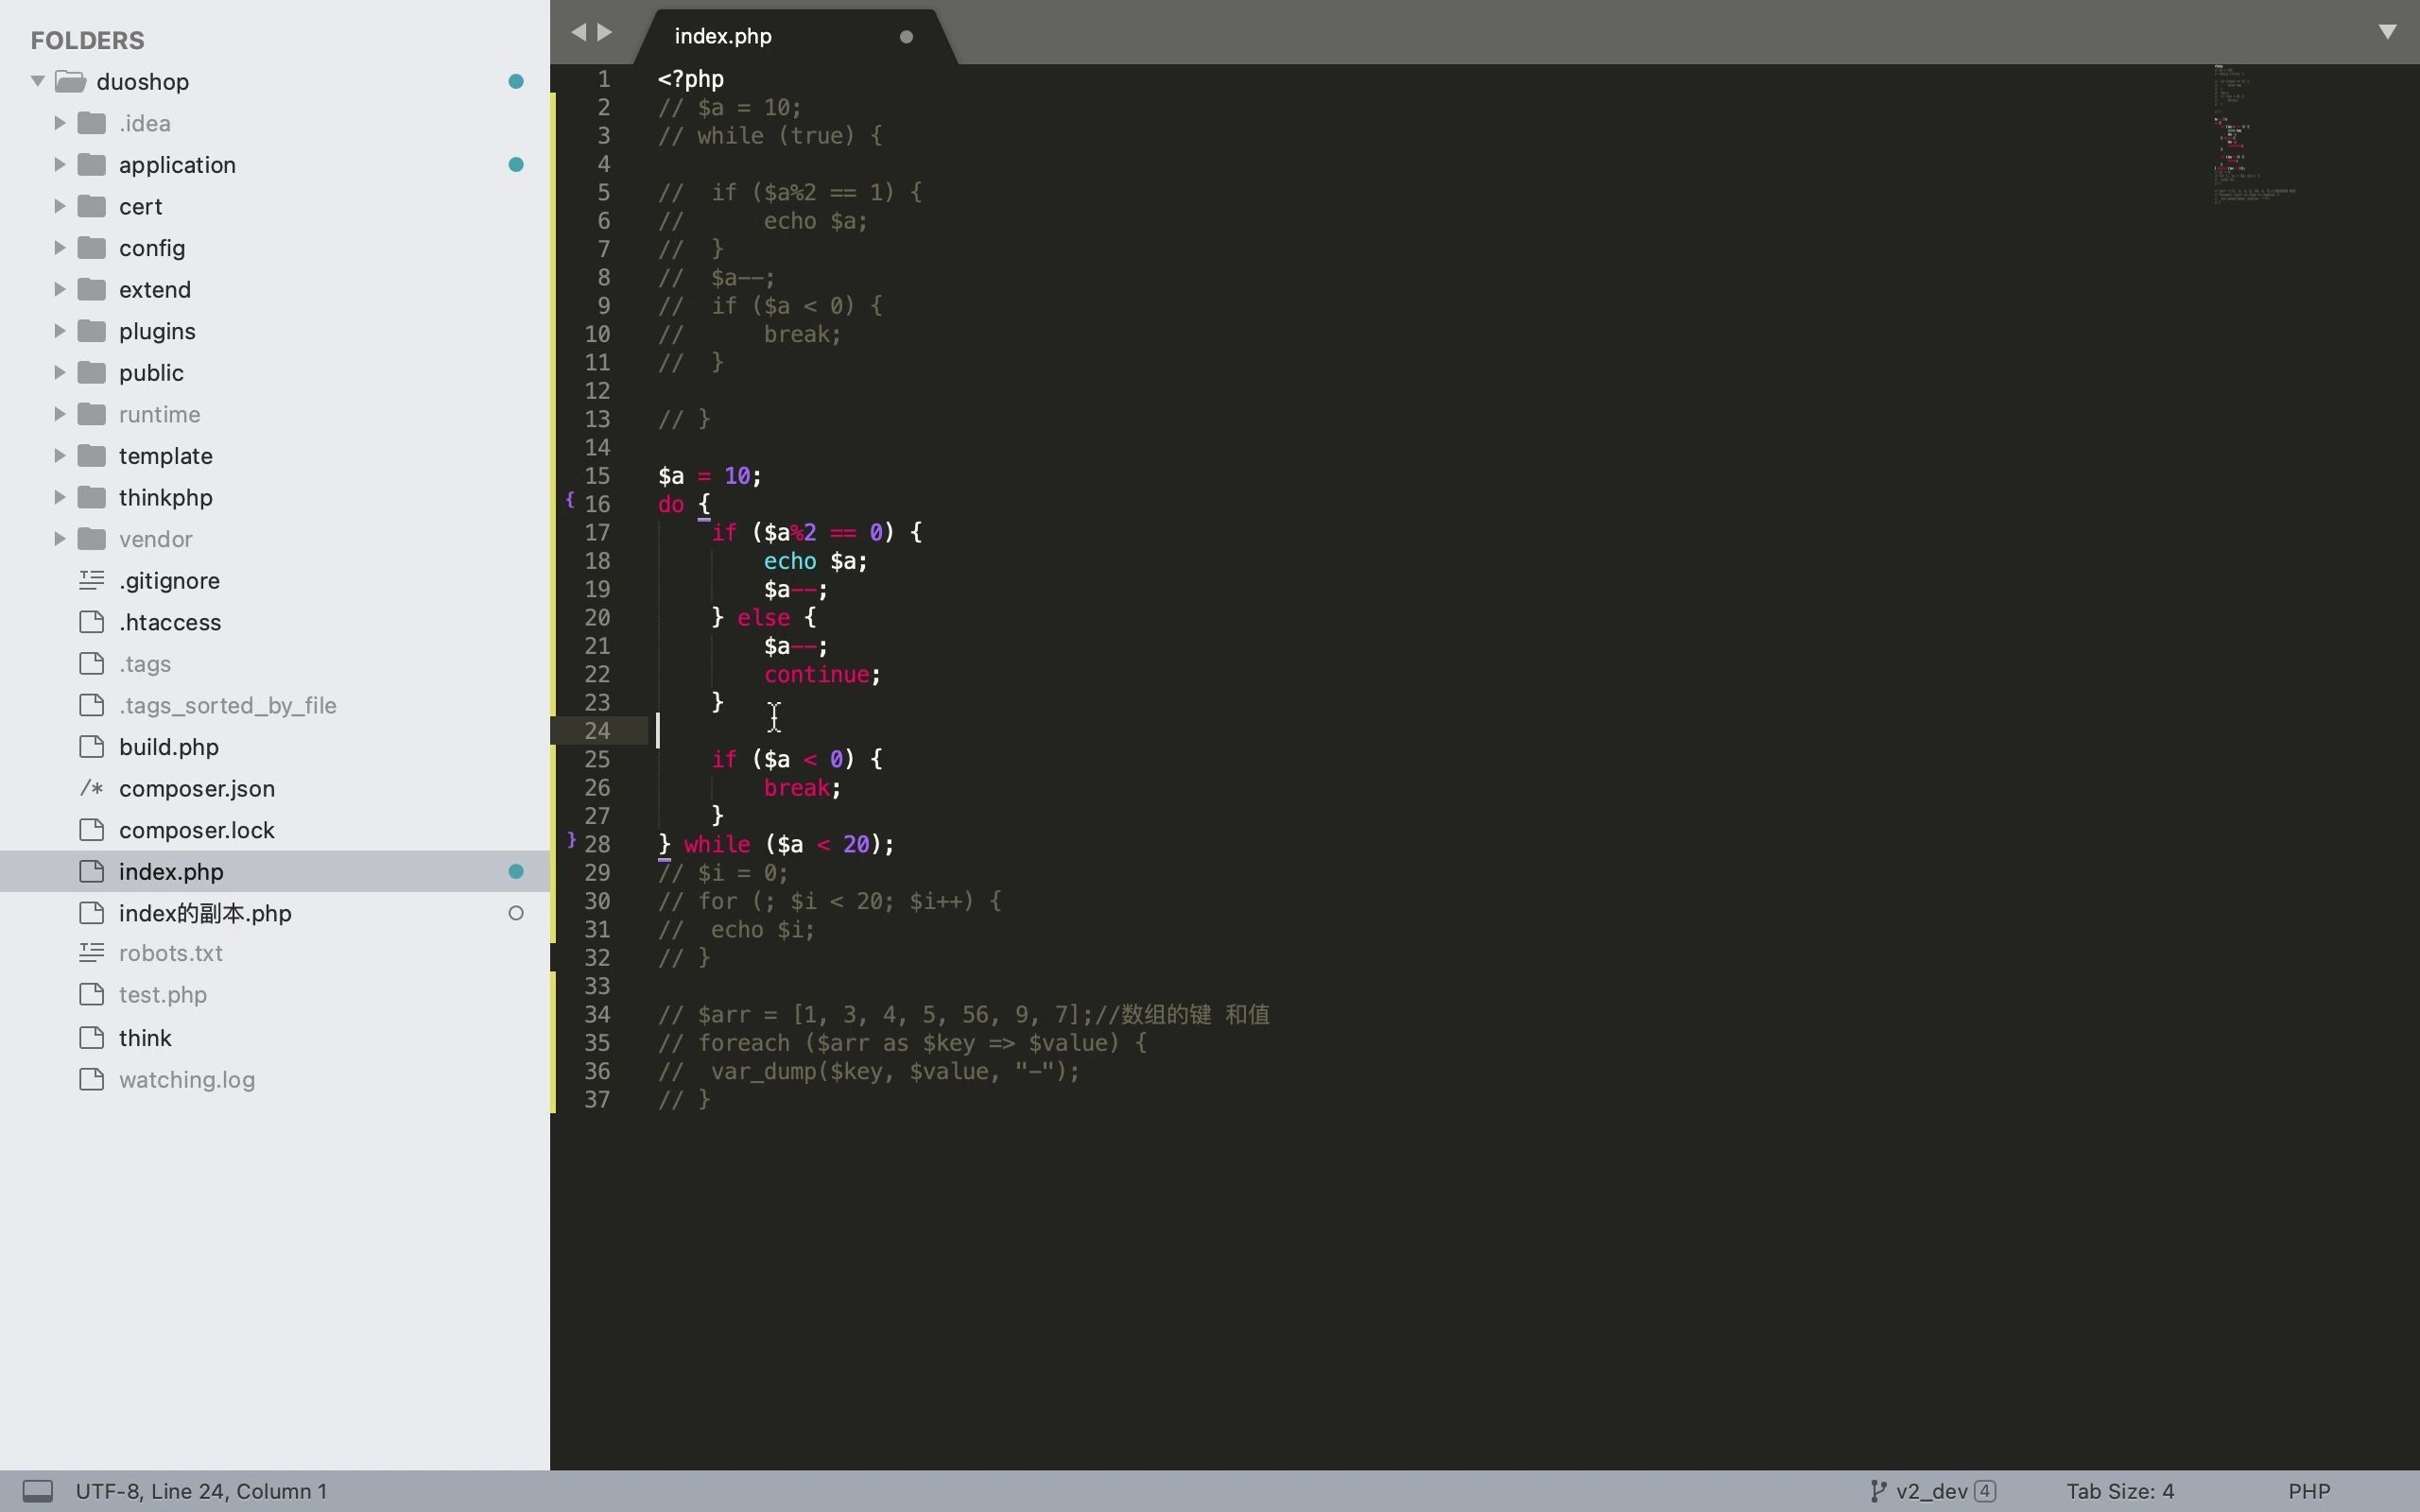Click the continue keyword on line 22
The image size is (2420, 1512).
pyautogui.click(x=816, y=675)
